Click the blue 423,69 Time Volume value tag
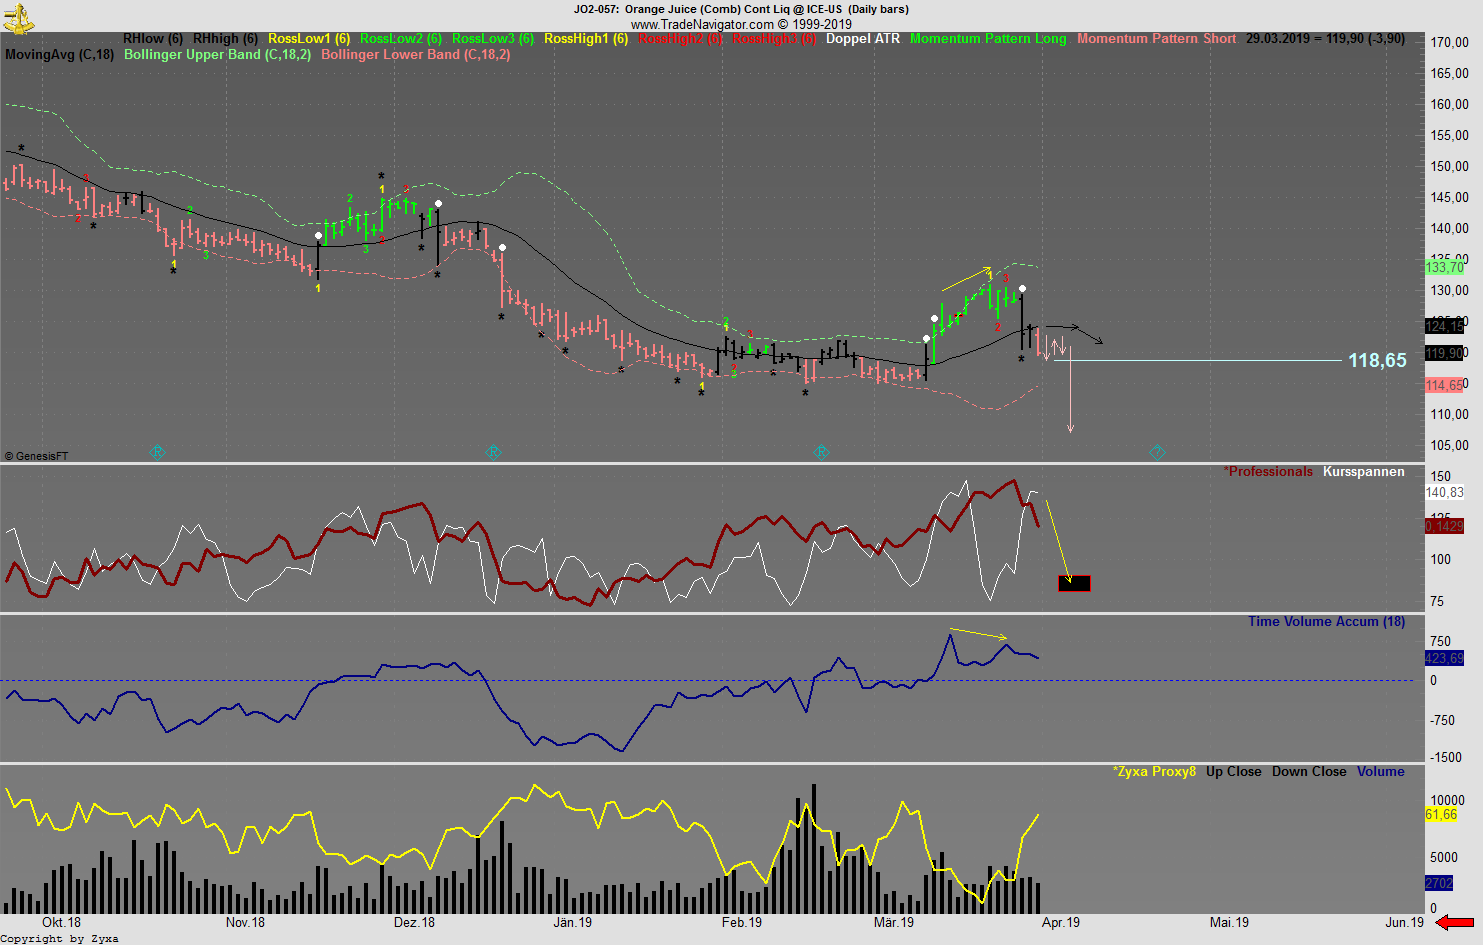Viewport: 1483px width, 945px height. point(1445,658)
